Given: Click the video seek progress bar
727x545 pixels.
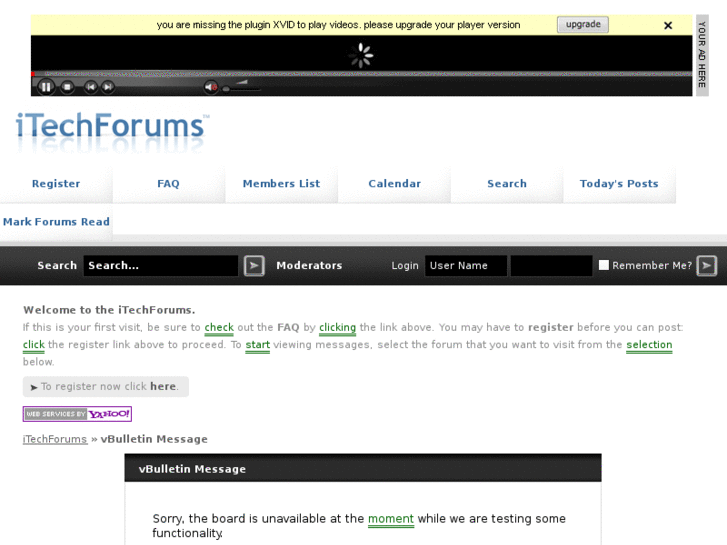Looking at the screenshot, I should click(x=362, y=74).
